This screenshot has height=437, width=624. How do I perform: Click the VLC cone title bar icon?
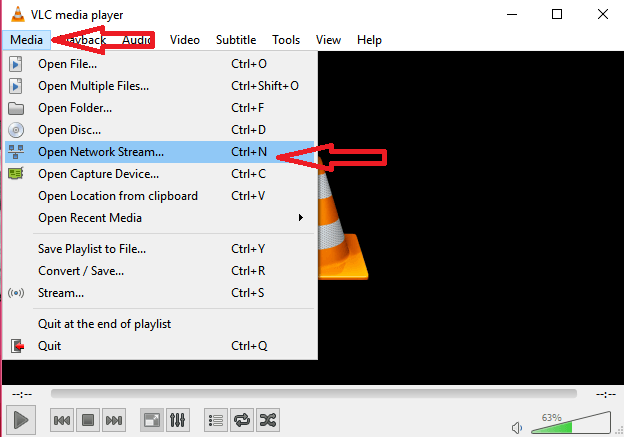18,14
